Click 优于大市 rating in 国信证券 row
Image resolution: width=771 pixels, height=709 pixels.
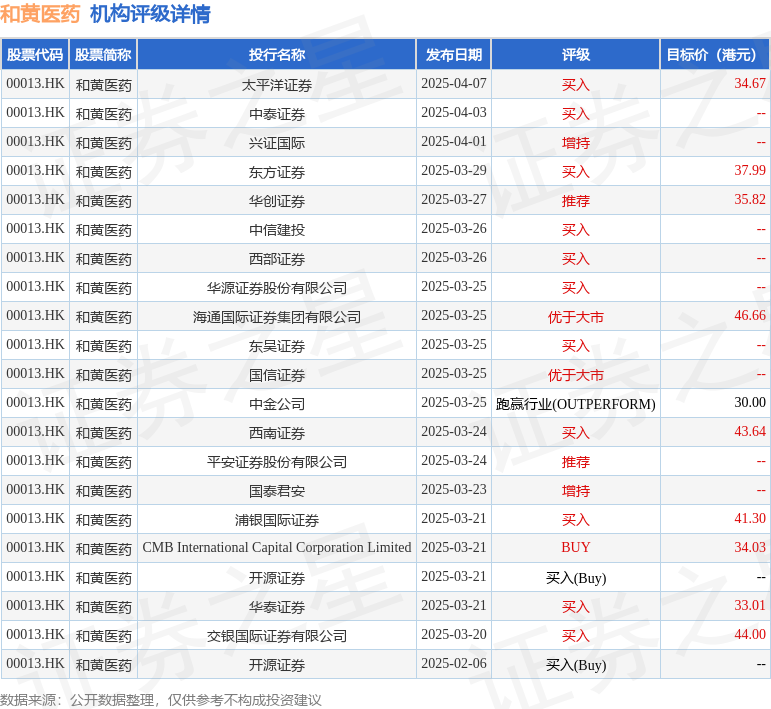pos(576,375)
